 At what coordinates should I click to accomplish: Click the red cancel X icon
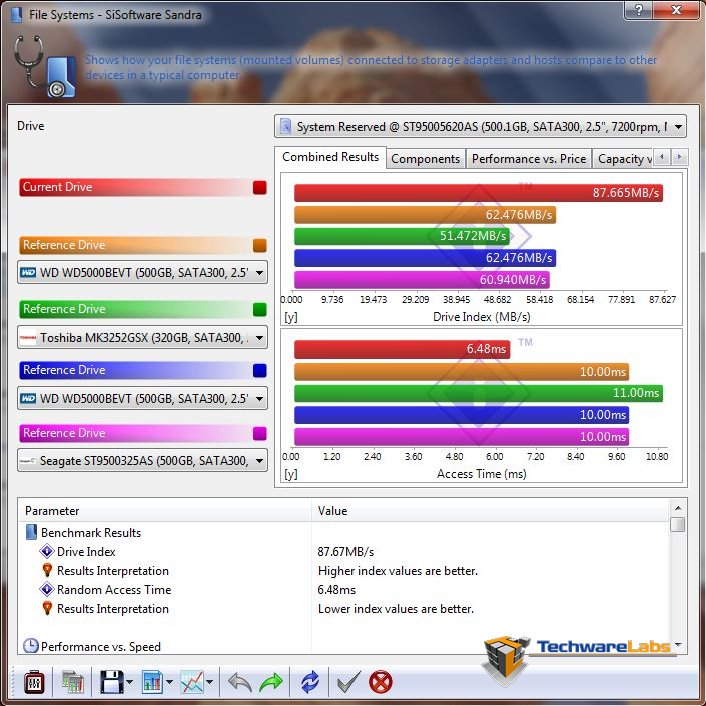380,683
